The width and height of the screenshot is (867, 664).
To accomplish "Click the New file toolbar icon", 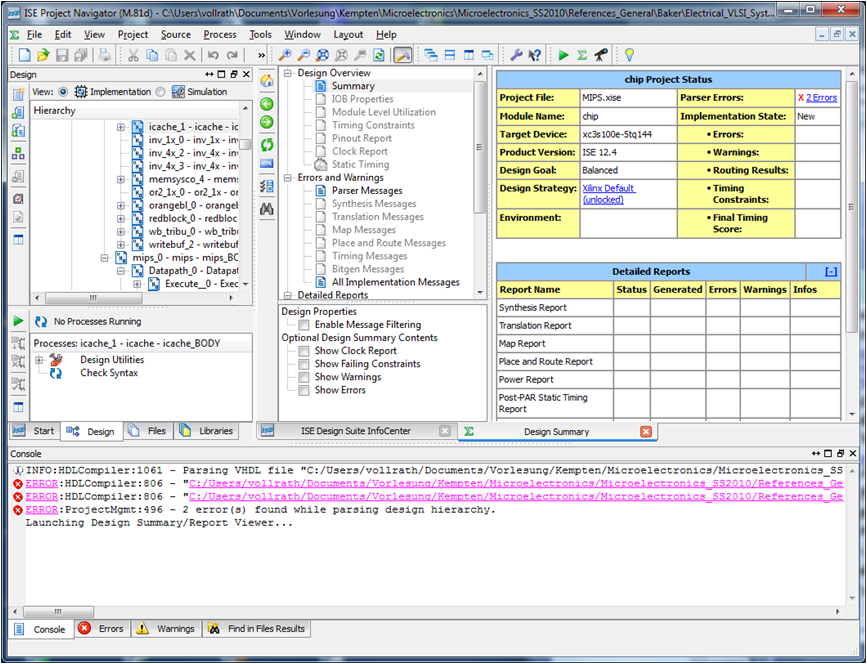I will (x=24, y=55).
